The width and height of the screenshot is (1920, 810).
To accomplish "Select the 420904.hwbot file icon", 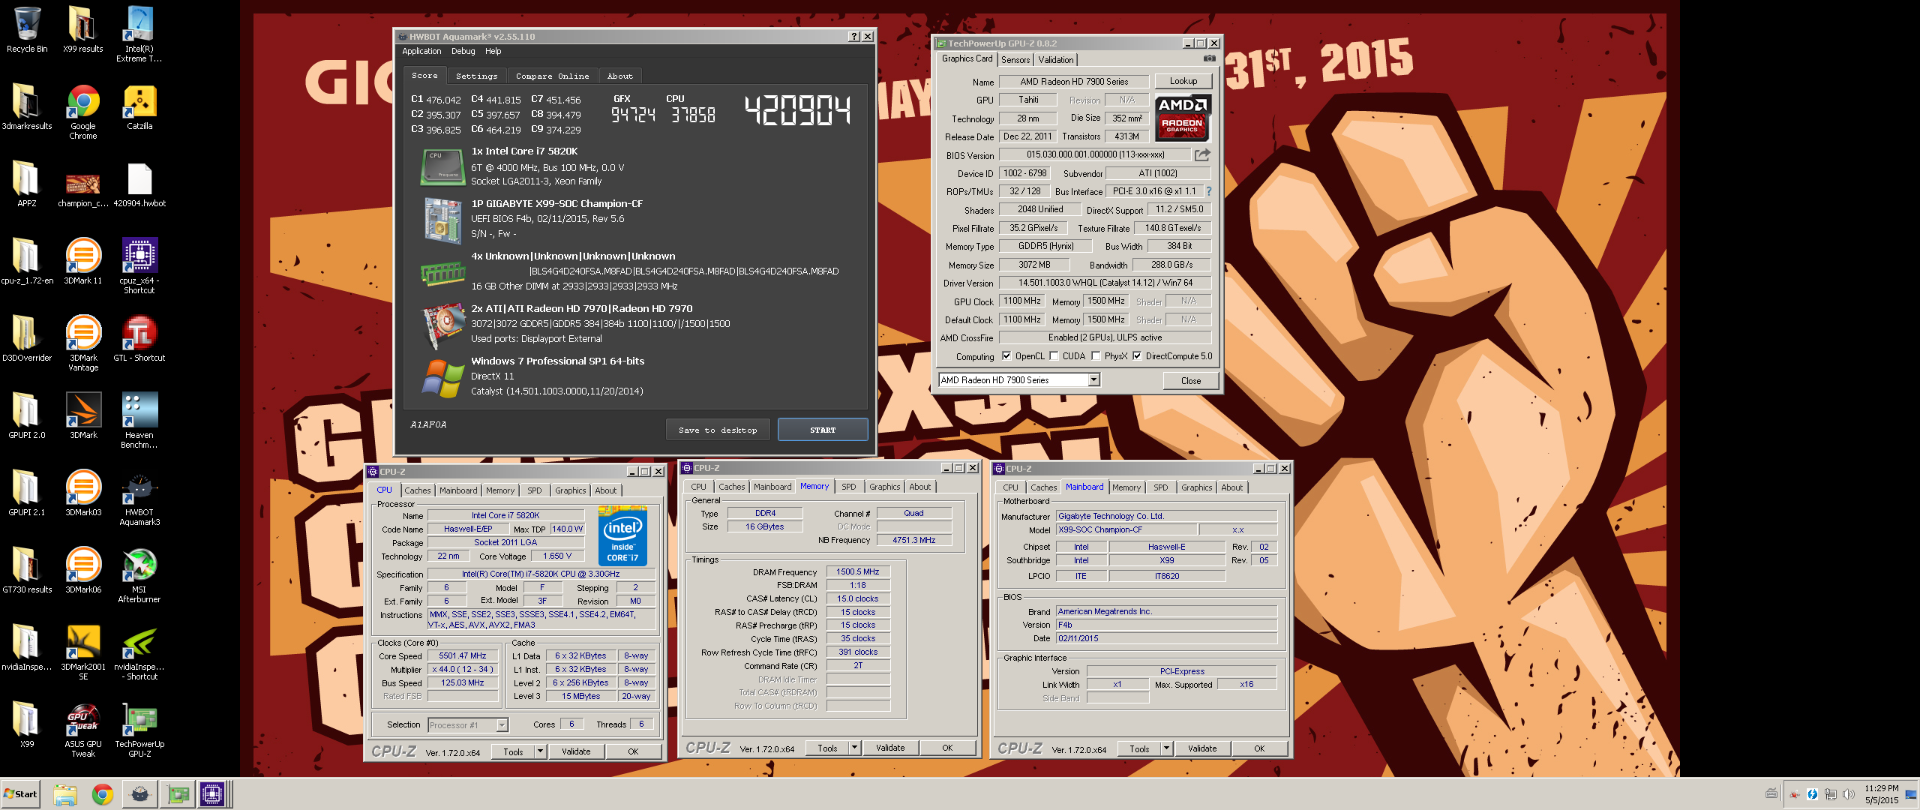I will 139,184.
